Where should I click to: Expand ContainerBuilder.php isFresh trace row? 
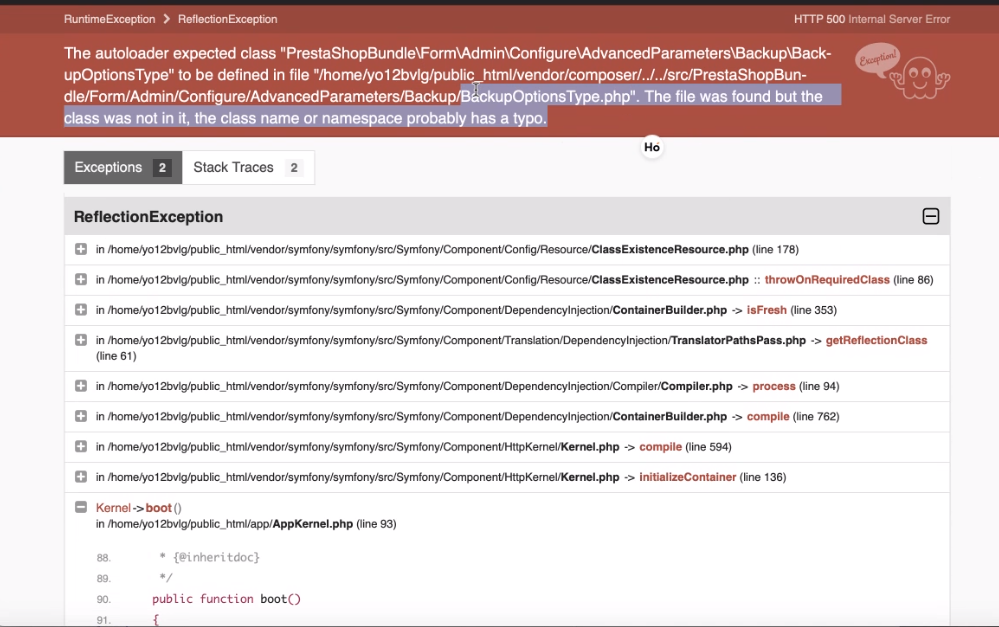(81, 310)
